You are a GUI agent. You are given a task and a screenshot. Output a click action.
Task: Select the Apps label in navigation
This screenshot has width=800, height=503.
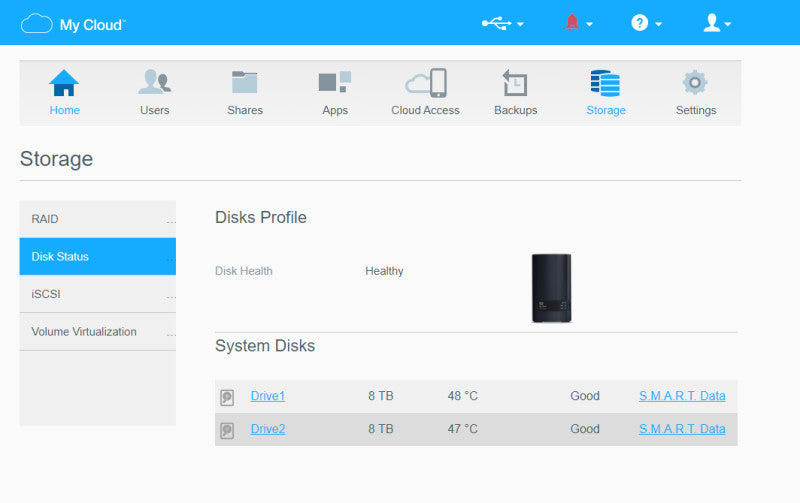[335, 110]
